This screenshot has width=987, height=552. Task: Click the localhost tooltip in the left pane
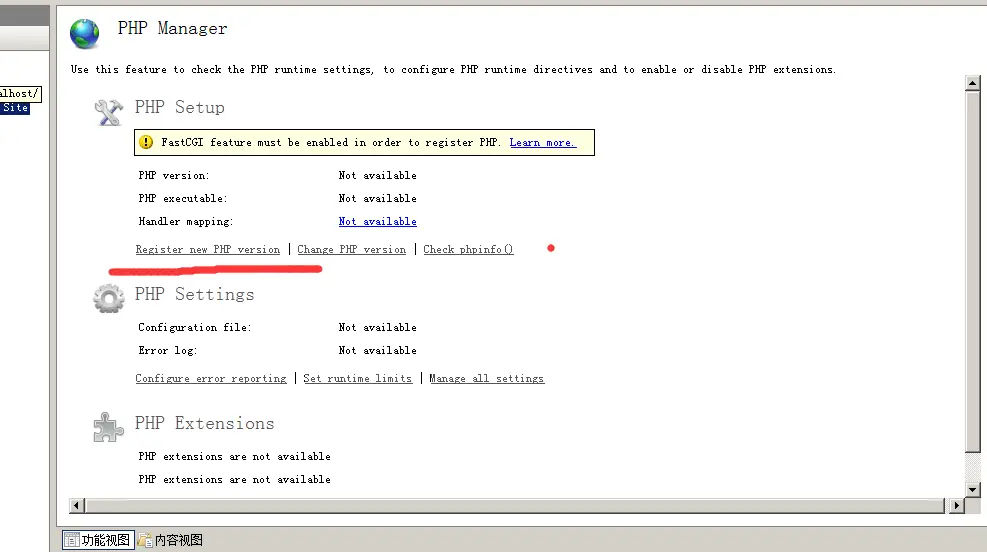tap(20, 94)
